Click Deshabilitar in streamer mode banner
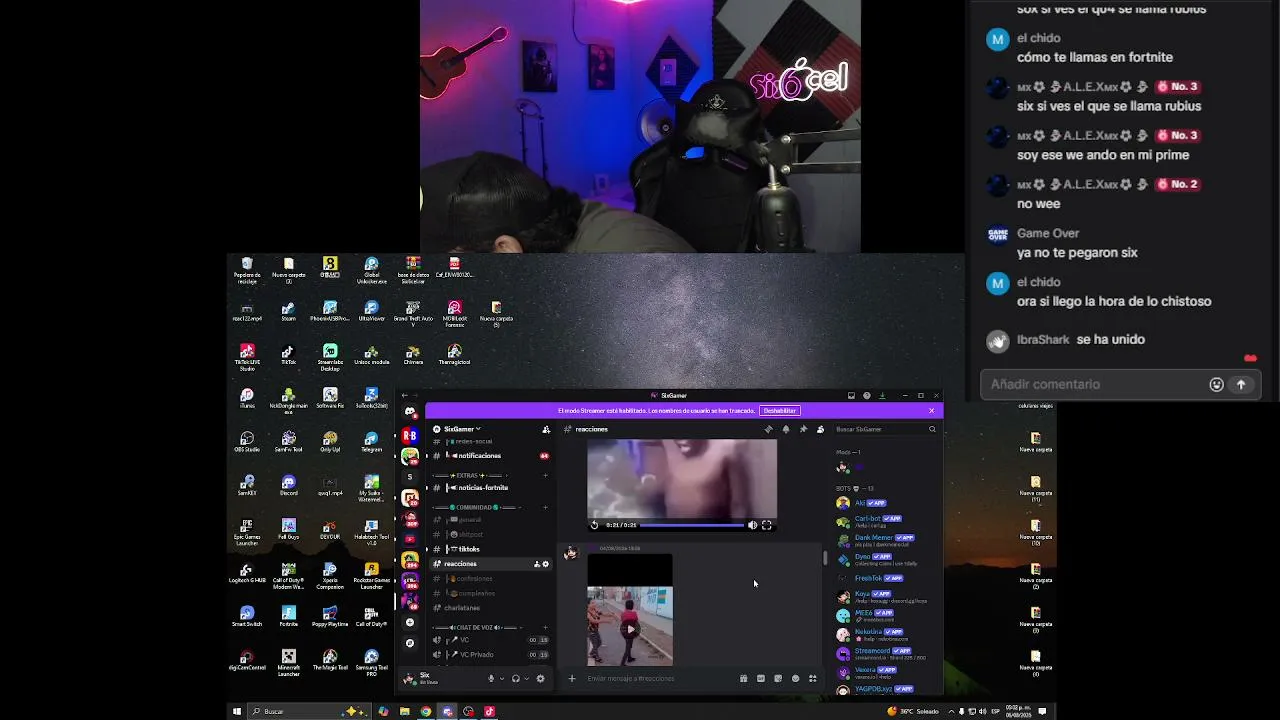Image resolution: width=1280 pixels, height=720 pixels. 780,411
